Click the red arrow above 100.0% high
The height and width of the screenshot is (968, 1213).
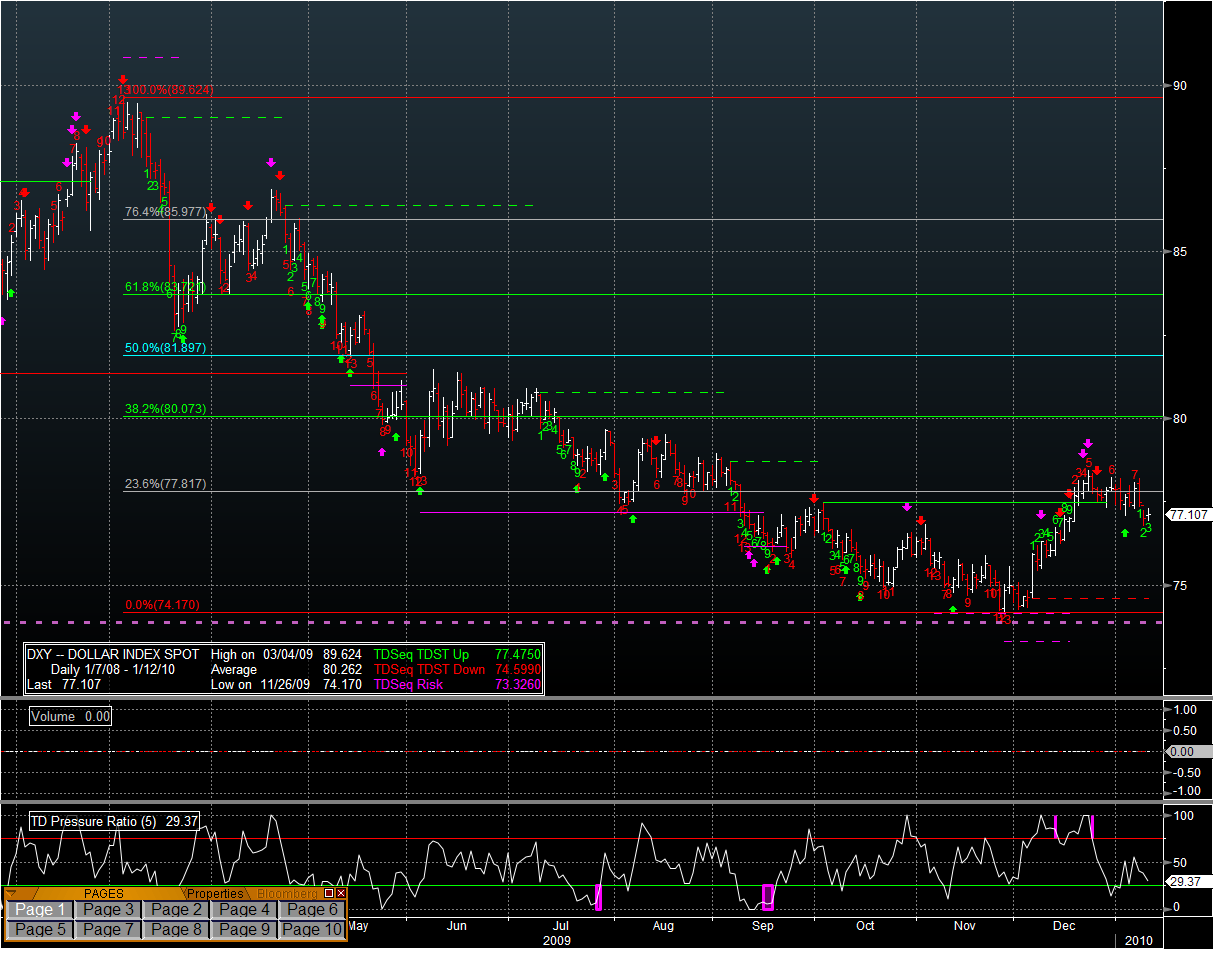pos(122,80)
